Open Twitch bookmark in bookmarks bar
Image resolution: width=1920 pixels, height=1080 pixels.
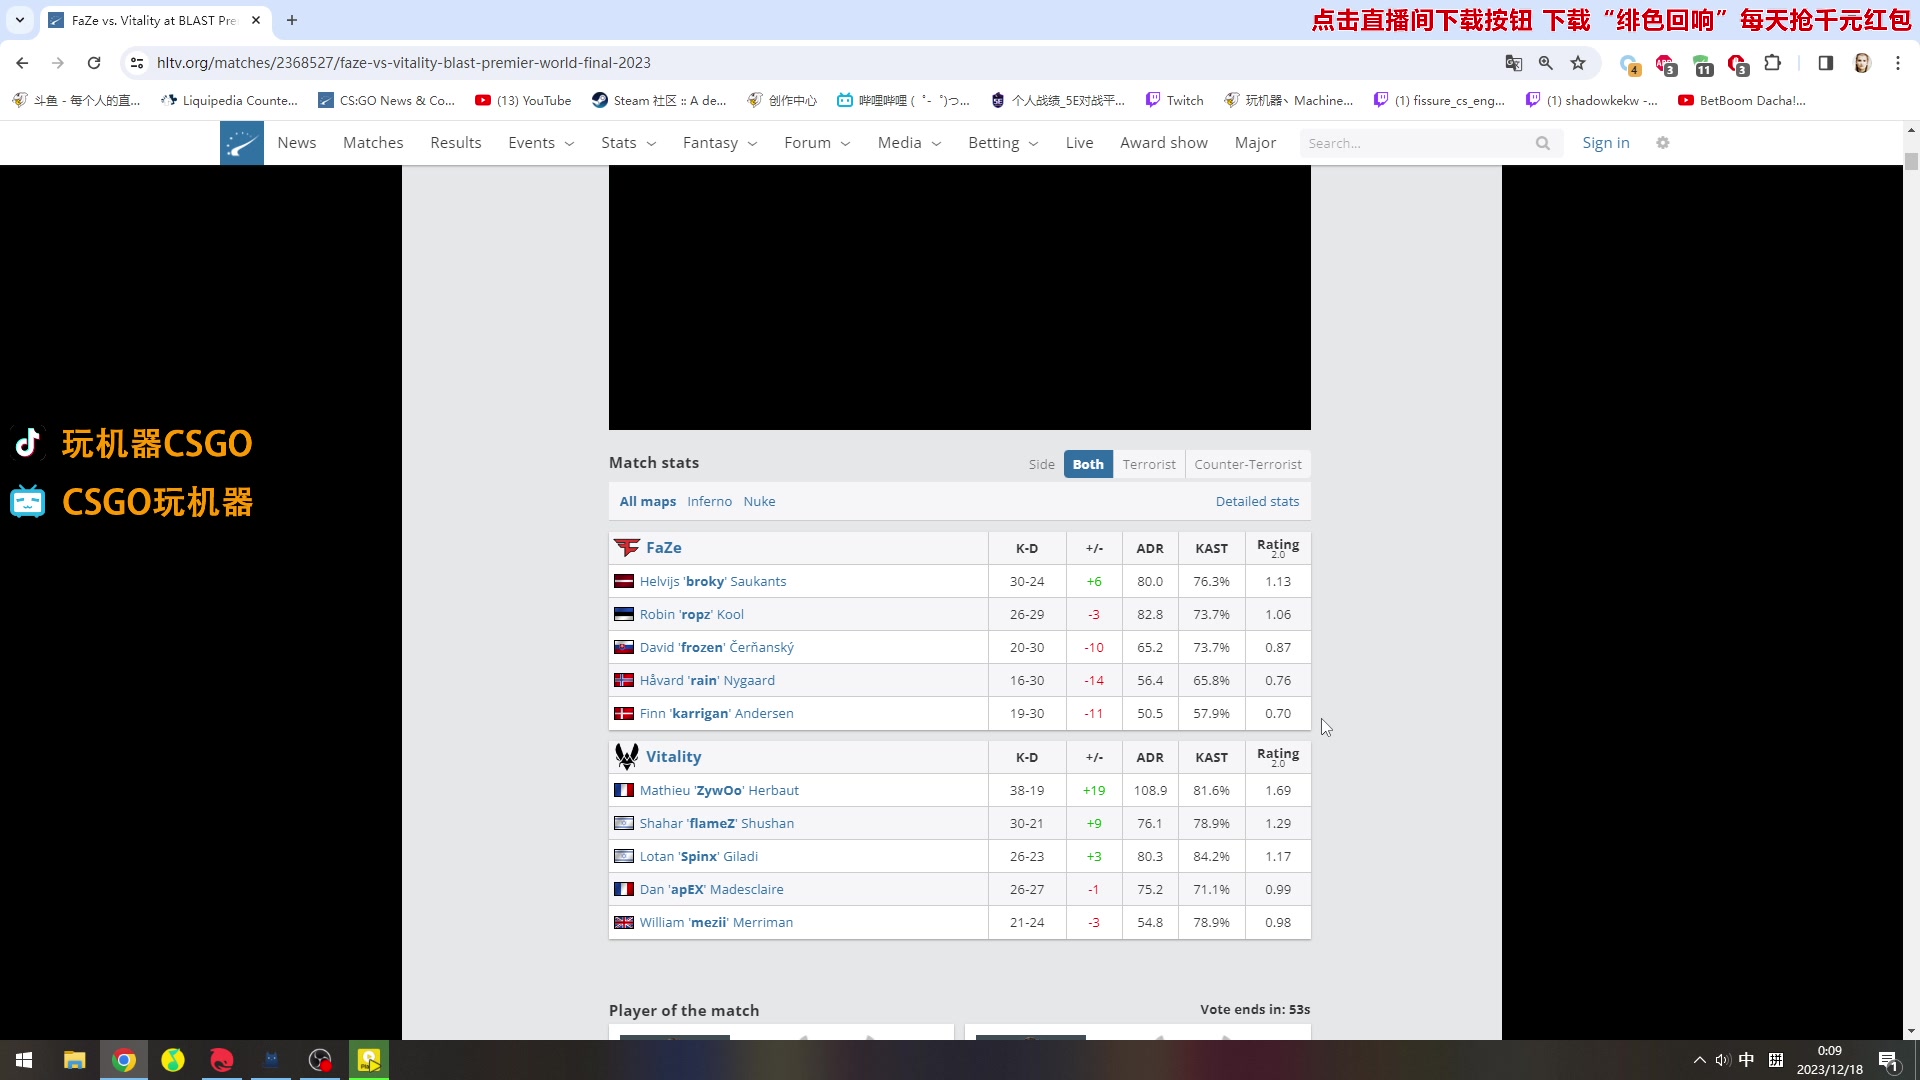click(1174, 100)
